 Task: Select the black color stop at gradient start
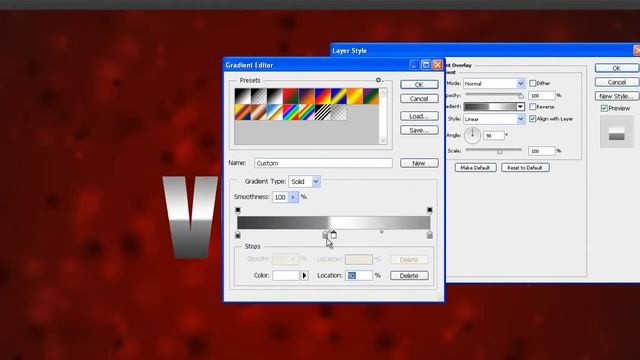pos(238,235)
